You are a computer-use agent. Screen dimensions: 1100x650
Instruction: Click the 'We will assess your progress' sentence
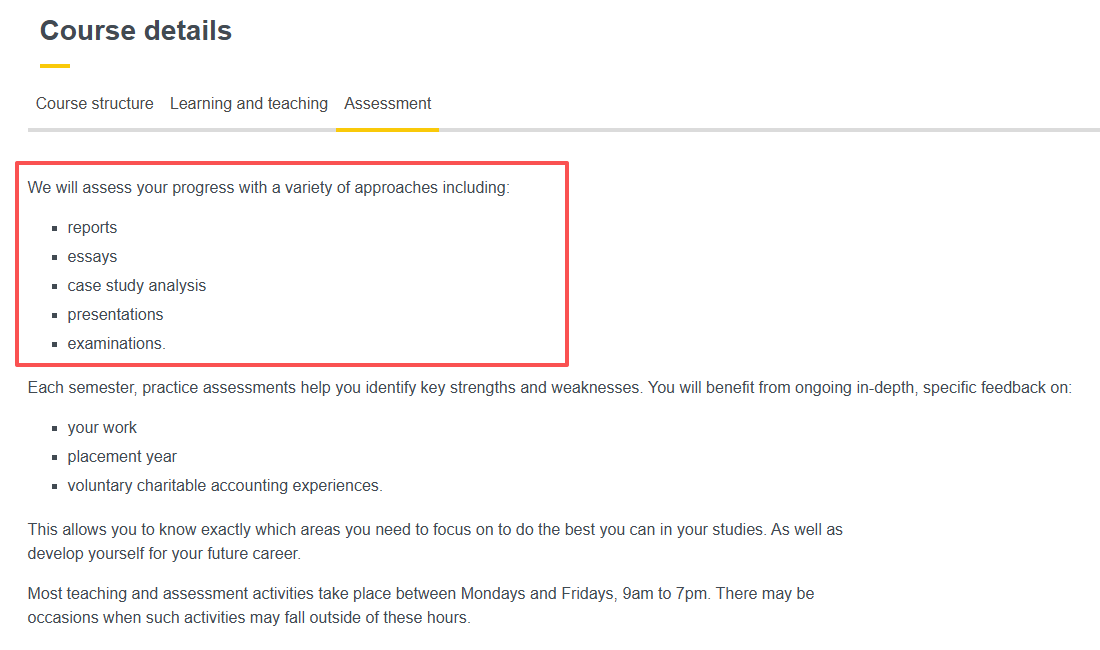268,188
